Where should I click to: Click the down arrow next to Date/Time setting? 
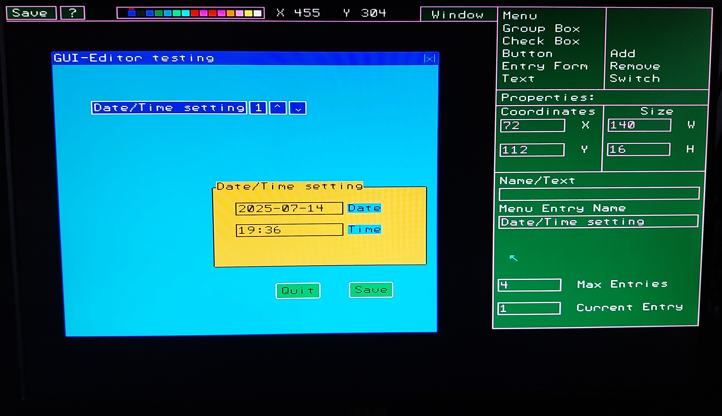coord(298,108)
